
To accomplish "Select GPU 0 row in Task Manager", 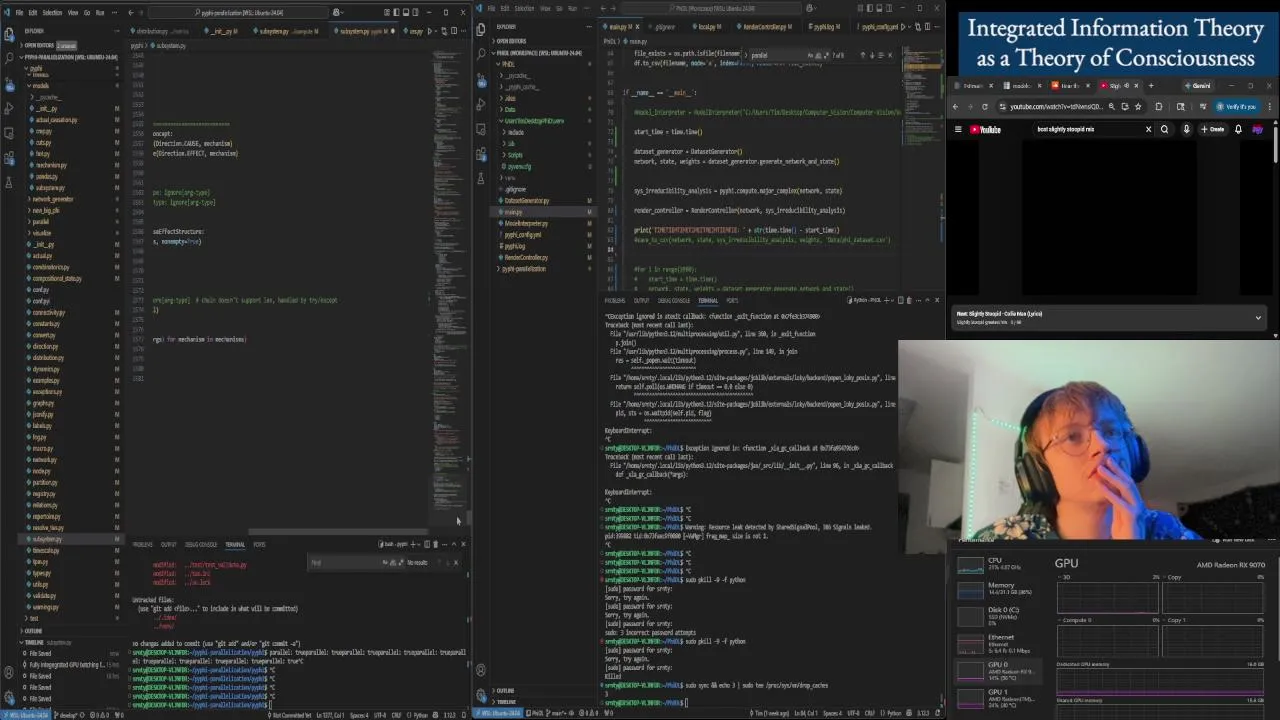I will (x=998, y=670).
